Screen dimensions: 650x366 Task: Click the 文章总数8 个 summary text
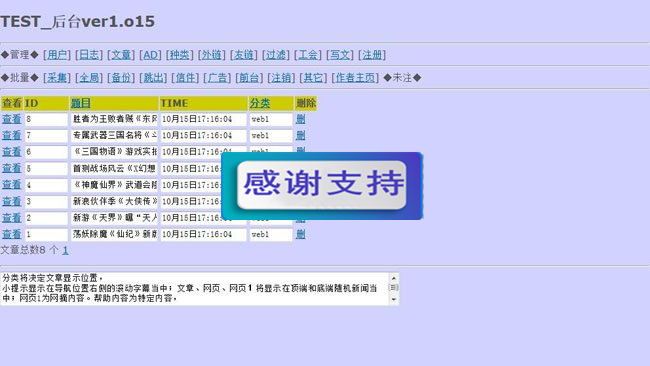tap(29, 250)
